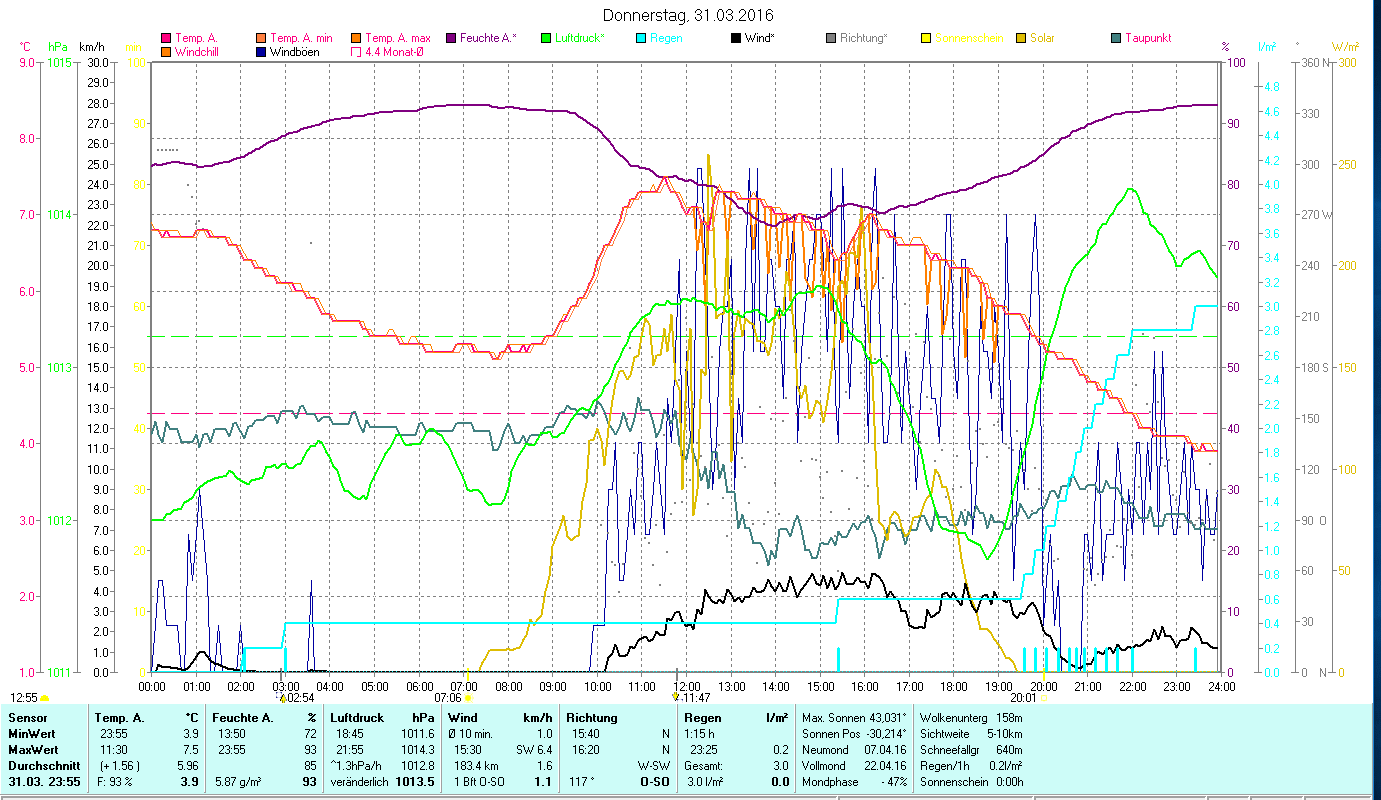Select the Taupunkt legend entry

1141,38
